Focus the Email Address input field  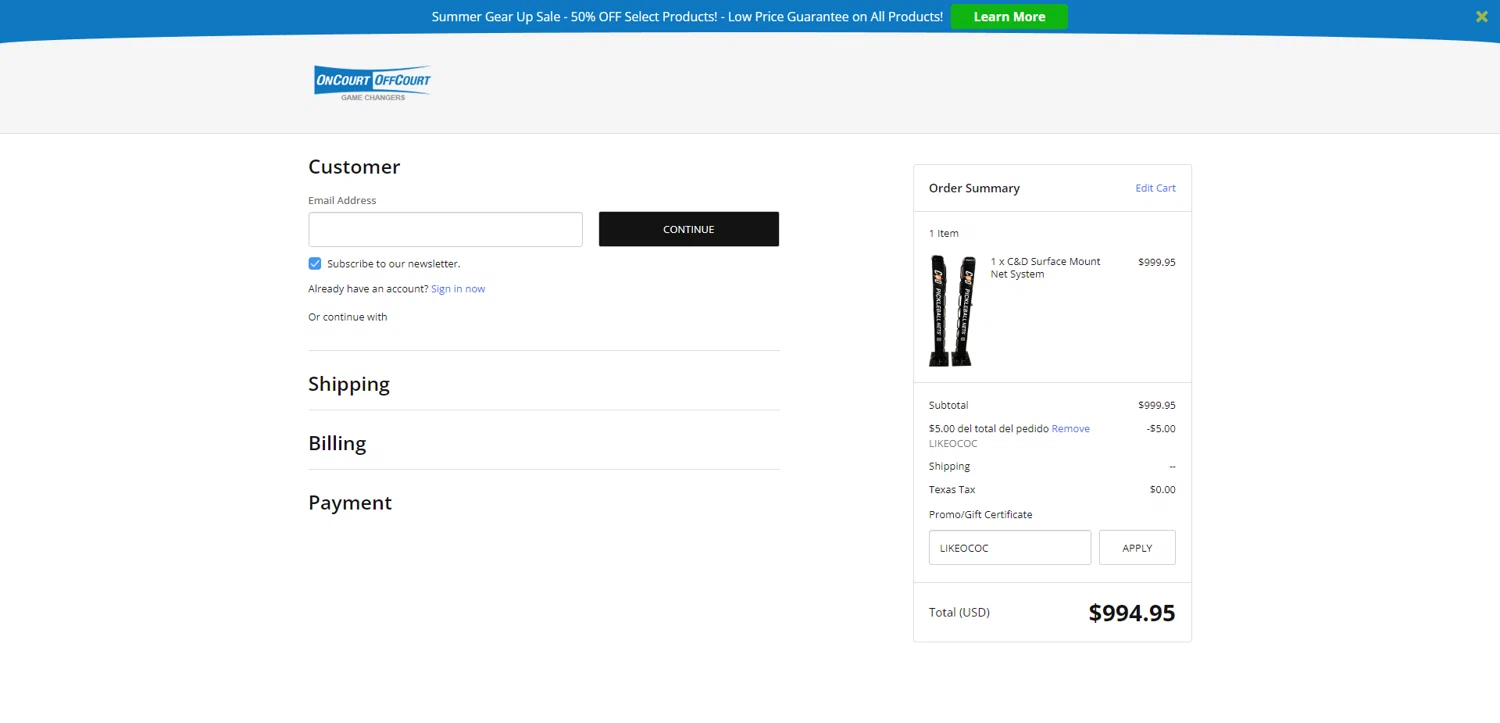point(445,229)
